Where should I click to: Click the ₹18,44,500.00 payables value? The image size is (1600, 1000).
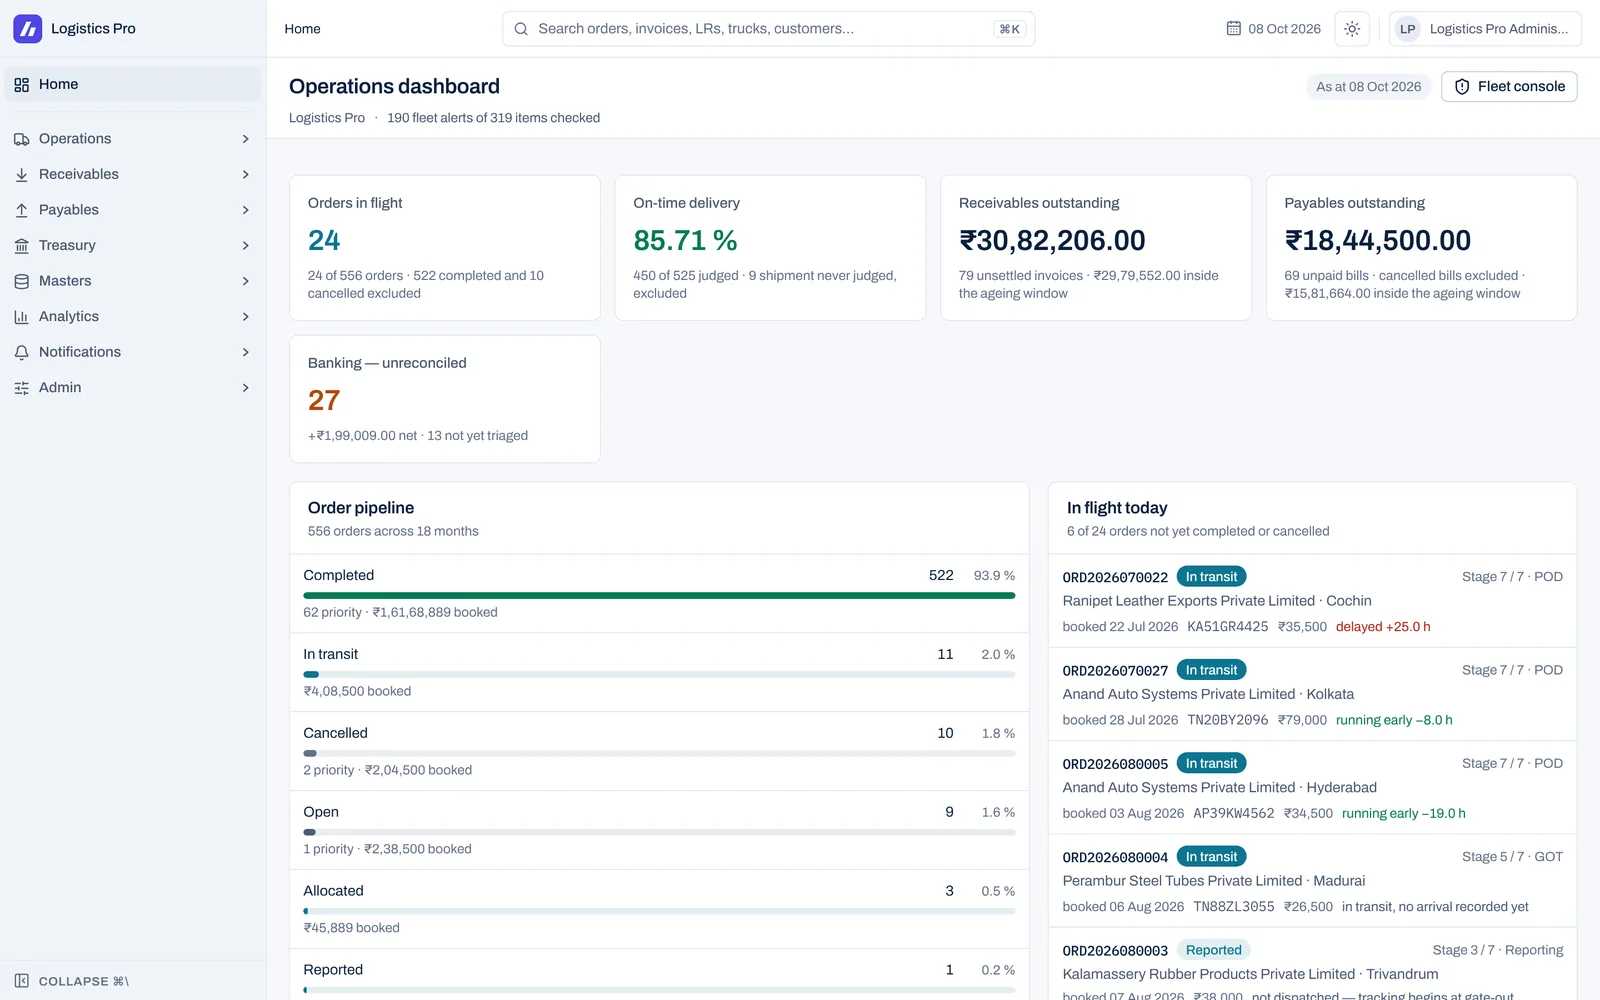[x=1378, y=241]
